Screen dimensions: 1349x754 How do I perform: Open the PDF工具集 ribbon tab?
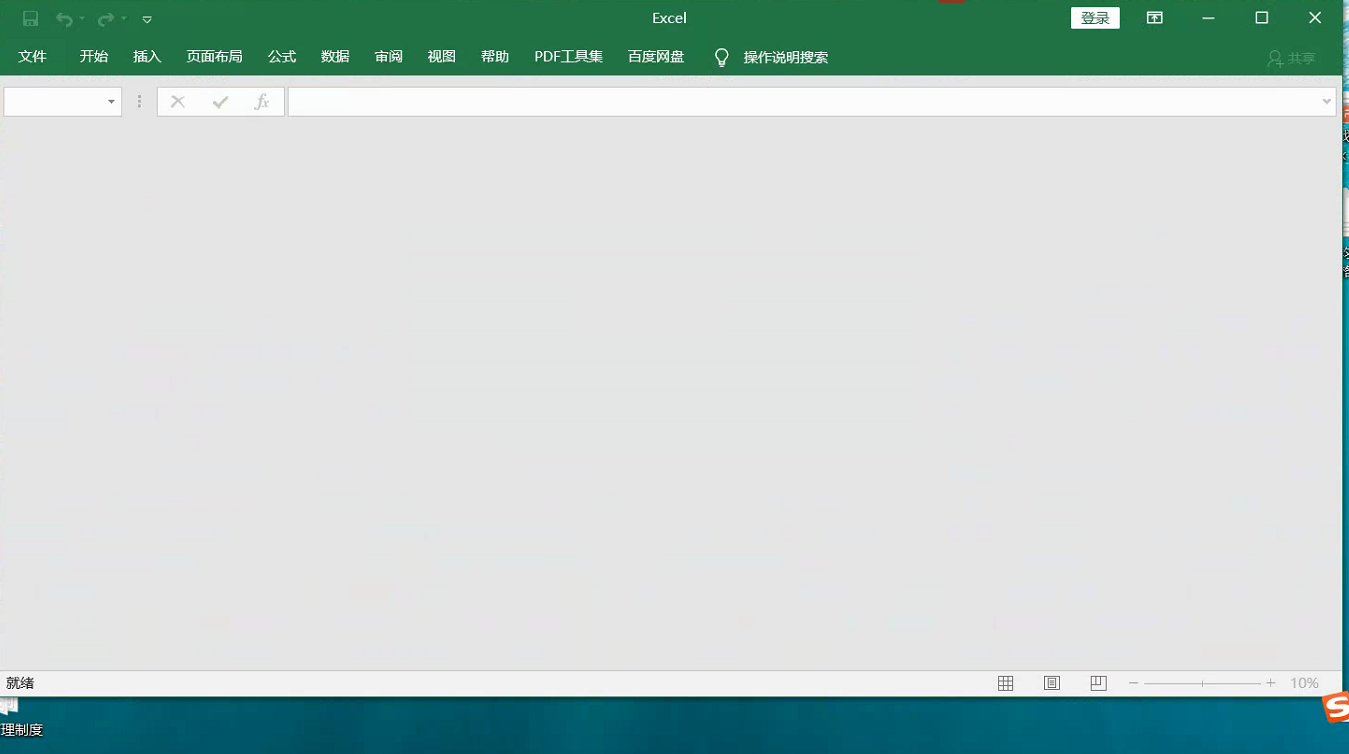tap(569, 57)
